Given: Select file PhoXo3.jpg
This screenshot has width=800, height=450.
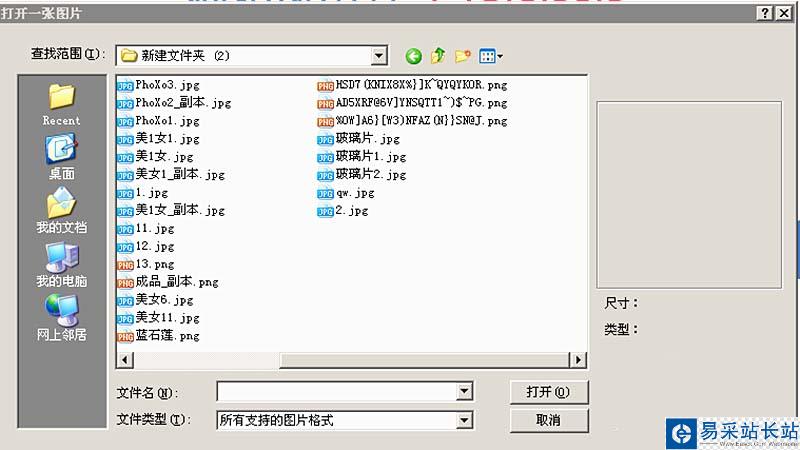Looking at the screenshot, I should point(158,85).
